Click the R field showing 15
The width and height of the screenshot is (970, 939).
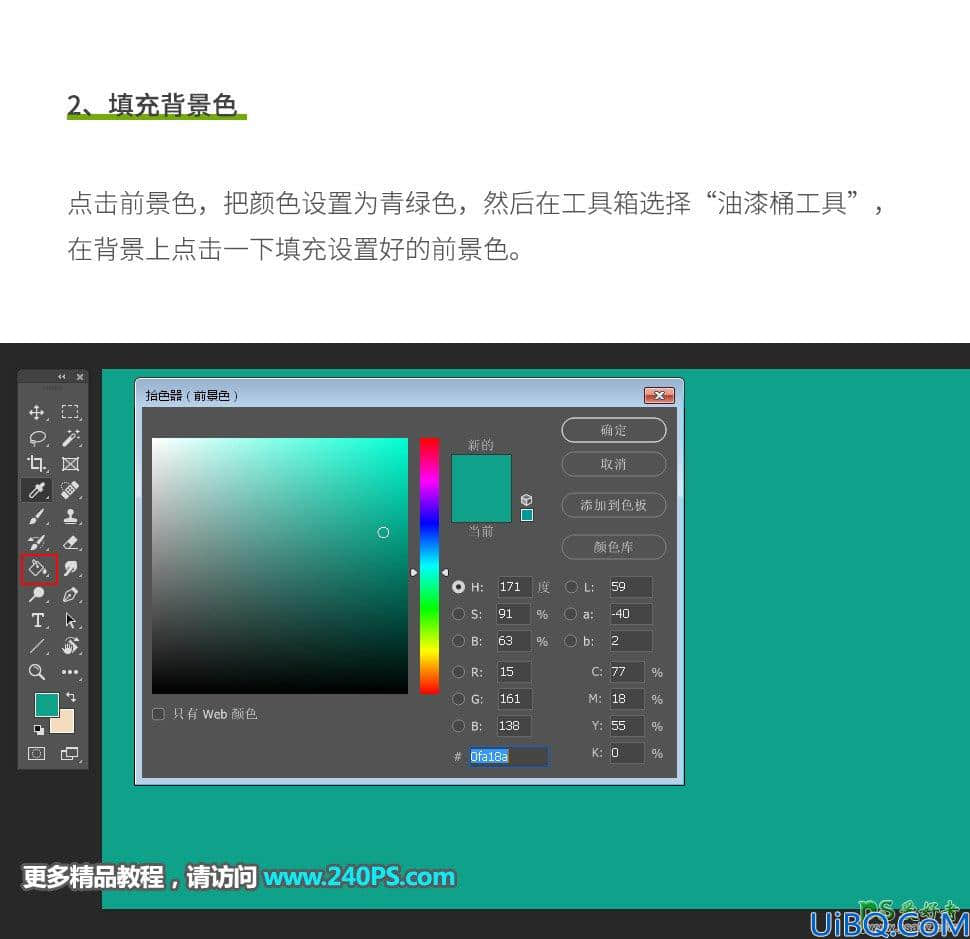point(513,672)
